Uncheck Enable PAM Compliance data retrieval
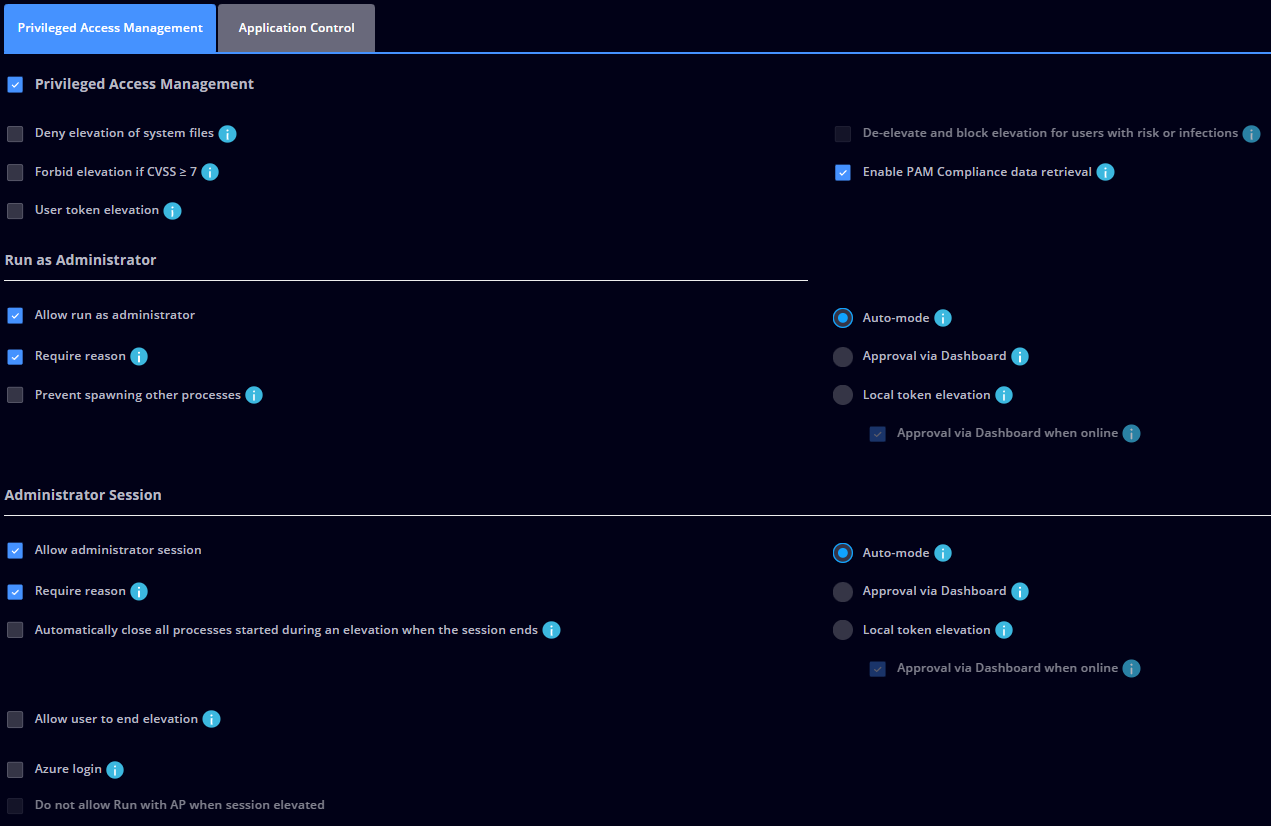This screenshot has height=826, width=1271. pos(843,173)
